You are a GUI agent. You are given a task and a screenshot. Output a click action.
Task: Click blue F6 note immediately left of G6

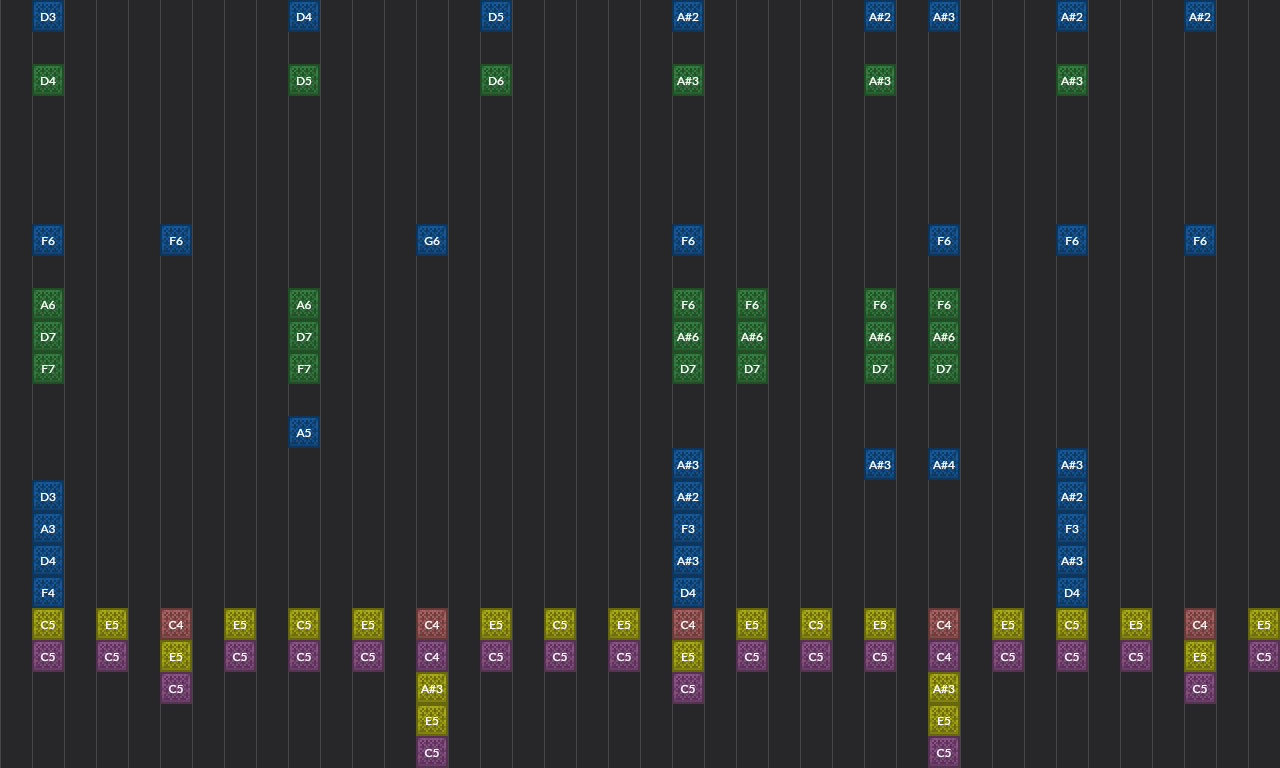coord(176,241)
